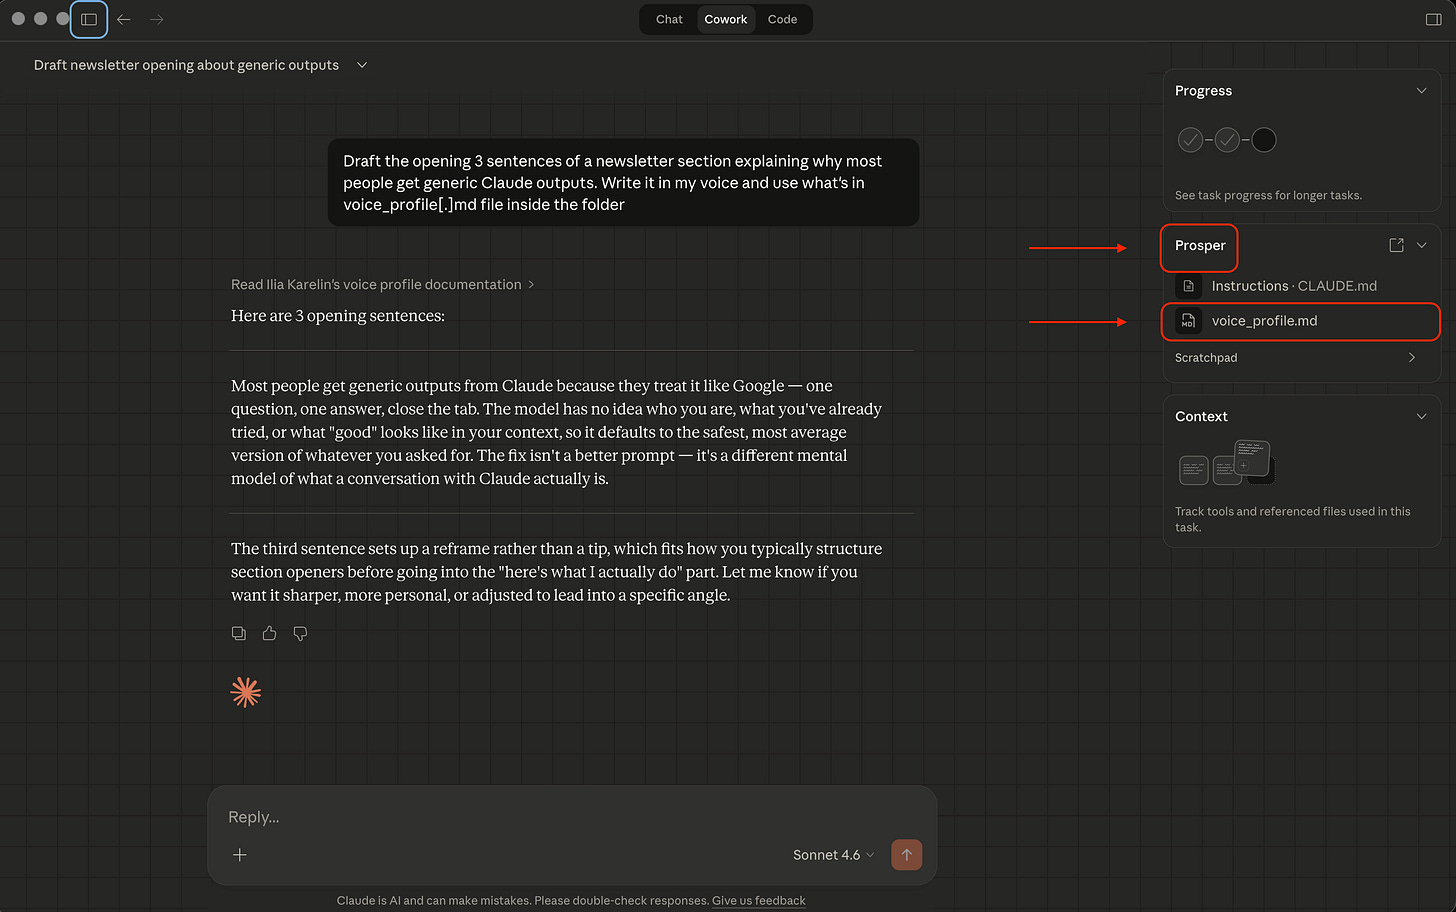Click the orange Claude starburst logo
The image size is (1456, 912).
pos(246,692)
